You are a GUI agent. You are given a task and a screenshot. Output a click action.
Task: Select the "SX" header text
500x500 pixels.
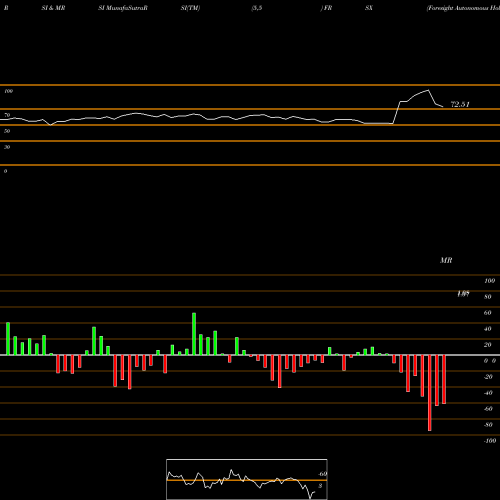[x=369, y=8]
